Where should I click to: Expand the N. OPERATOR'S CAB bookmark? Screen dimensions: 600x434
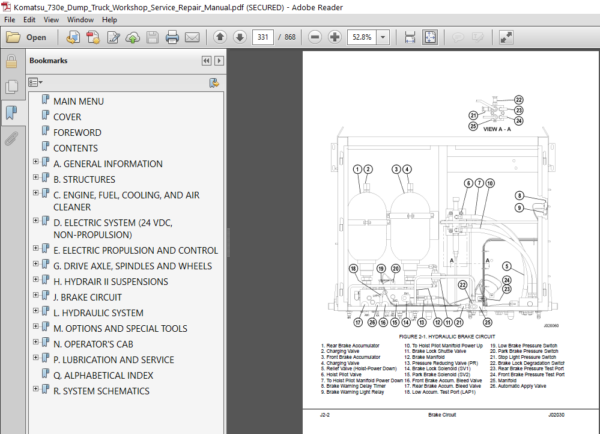tap(36, 342)
